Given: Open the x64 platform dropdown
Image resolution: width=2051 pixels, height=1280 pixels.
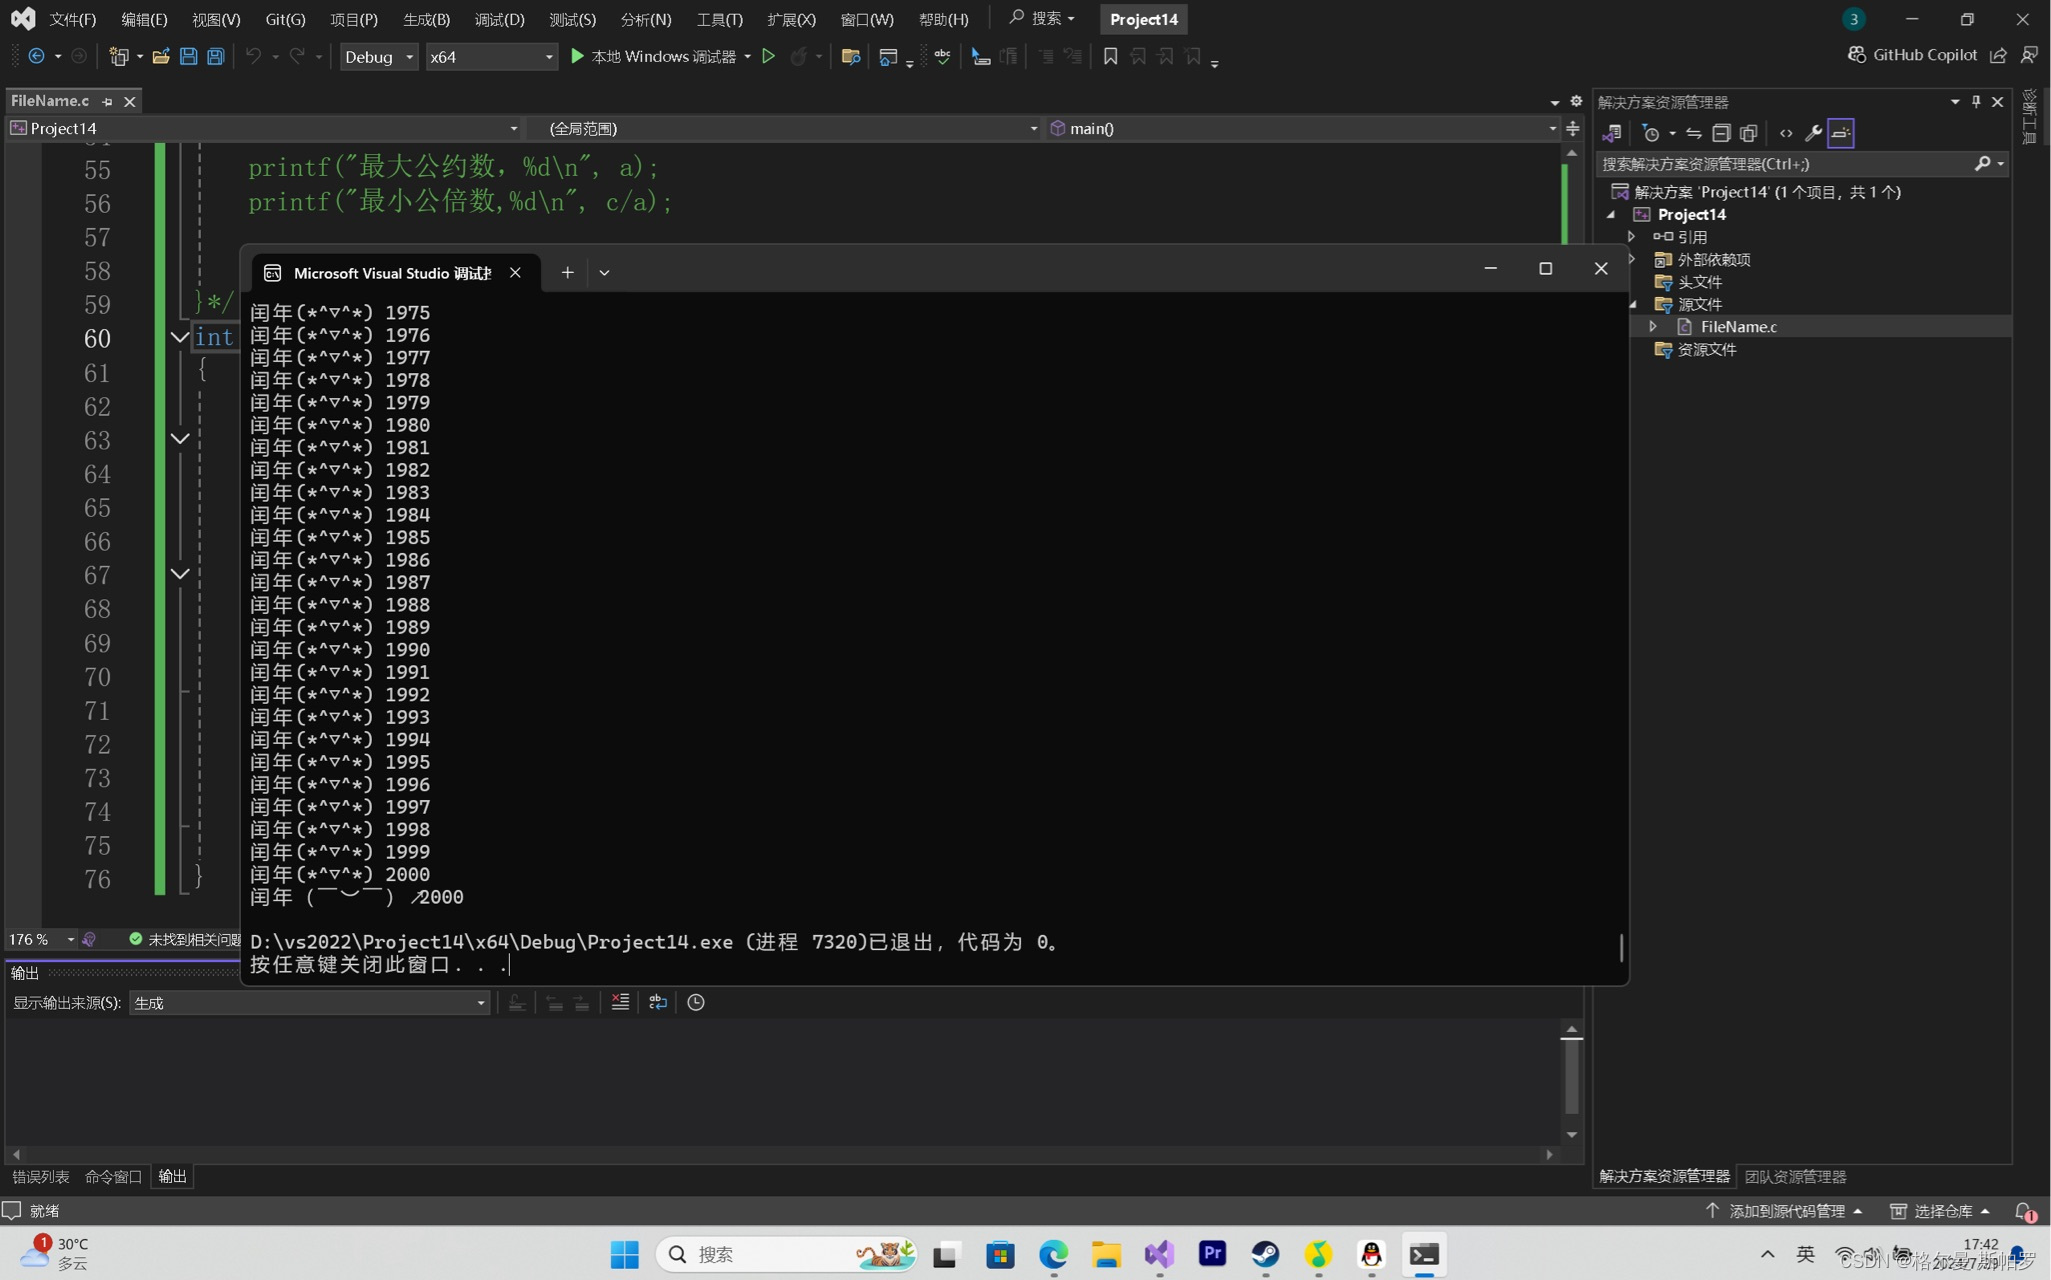Looking at the screenshot, I should coord(491,57).
